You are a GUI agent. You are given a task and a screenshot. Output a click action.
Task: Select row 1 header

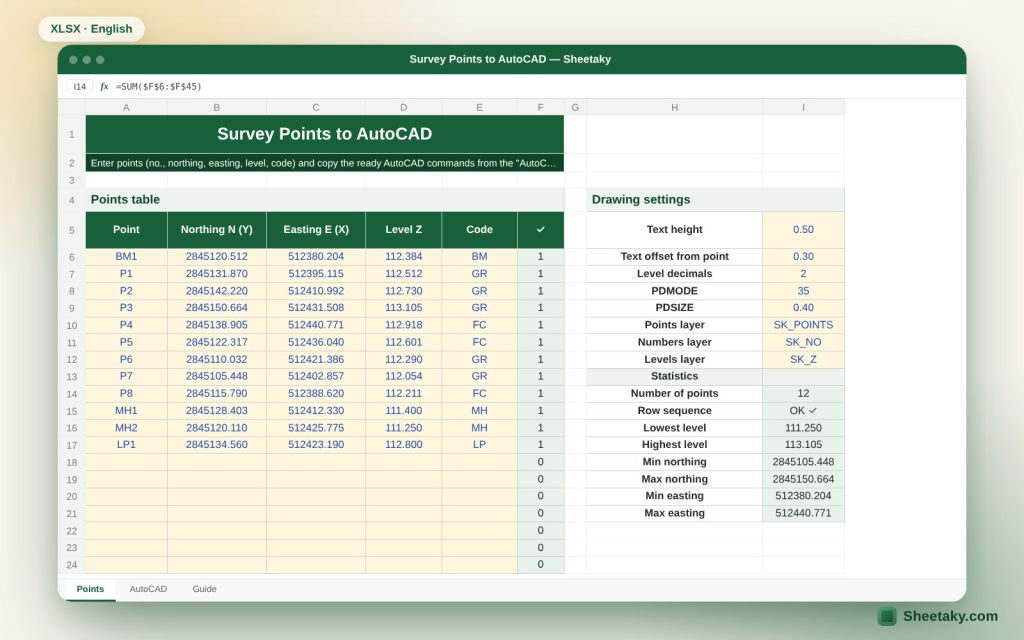[x=72, y=135]
